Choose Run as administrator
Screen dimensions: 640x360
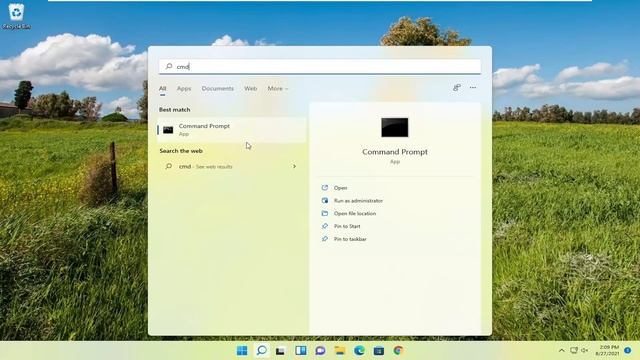tap(358, 201)
